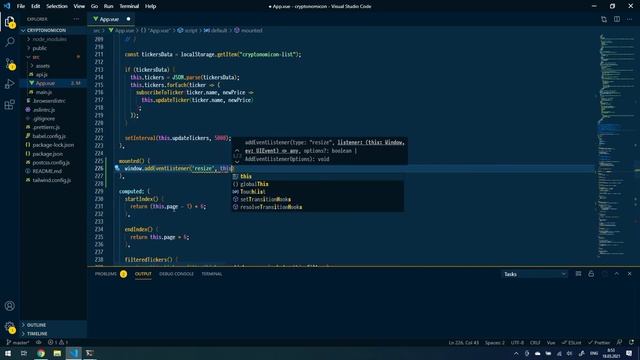
Task: Choose 'TouchList' autocomplete suggestion
Action: (318, 192)
